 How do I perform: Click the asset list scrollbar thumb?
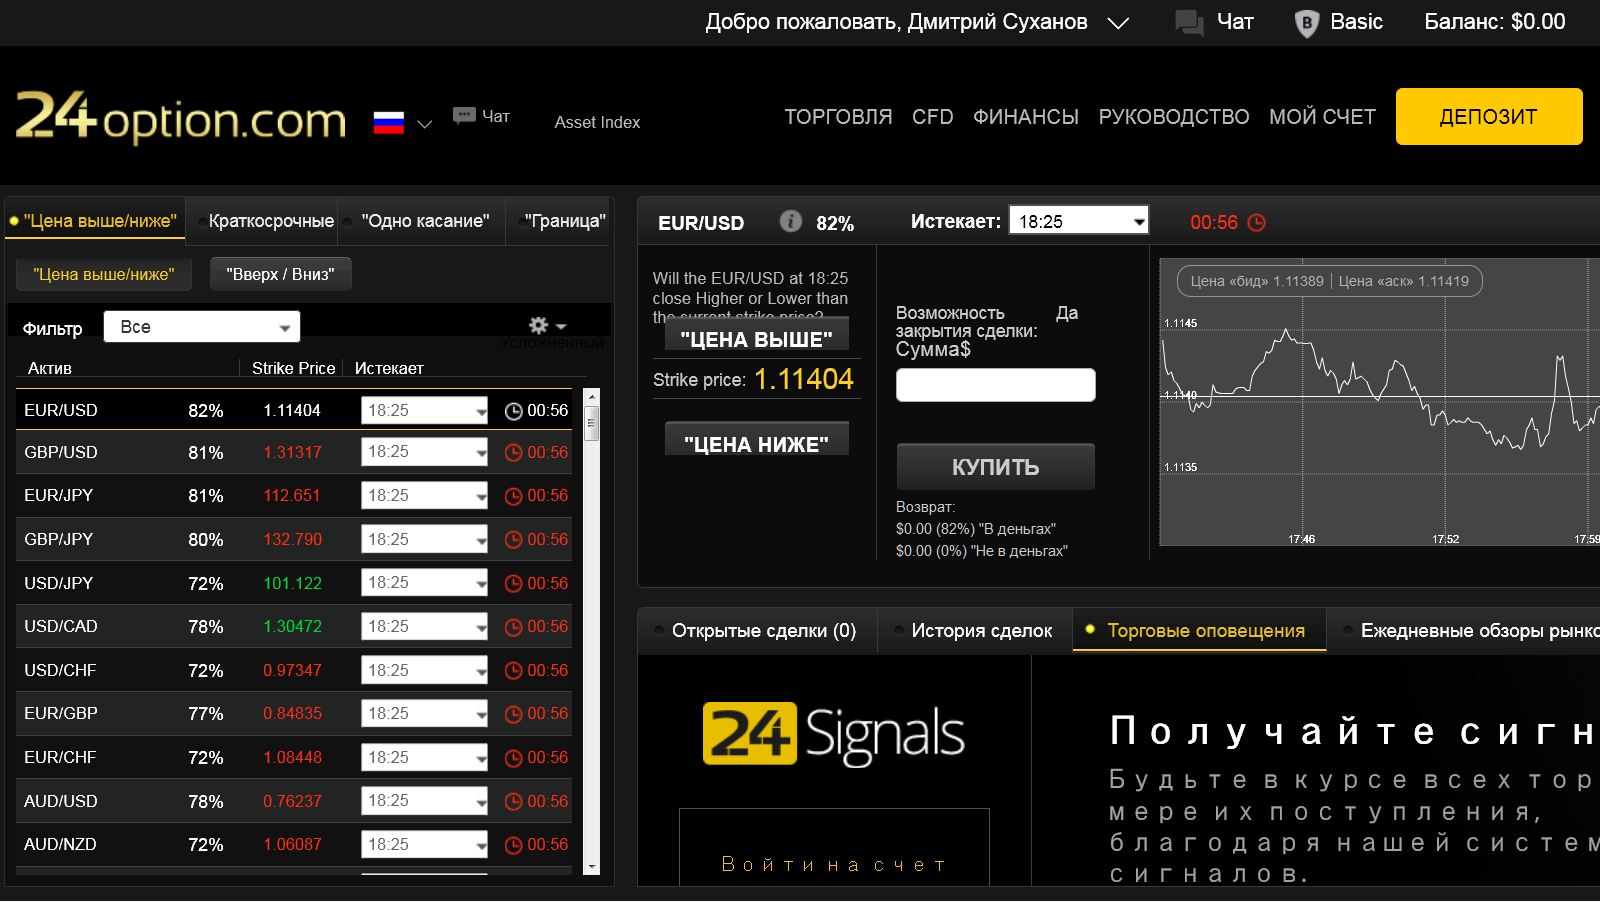tap(591, 423)
